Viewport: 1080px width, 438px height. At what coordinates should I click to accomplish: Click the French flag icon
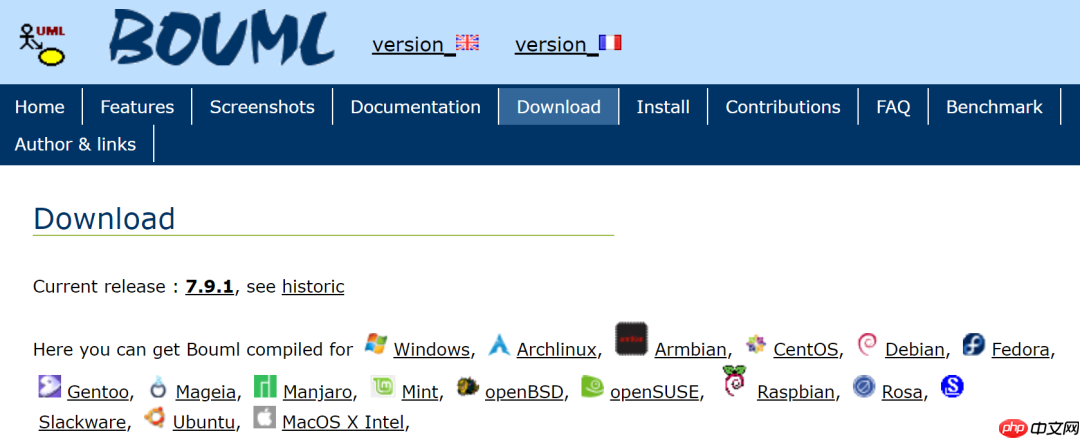610,43
